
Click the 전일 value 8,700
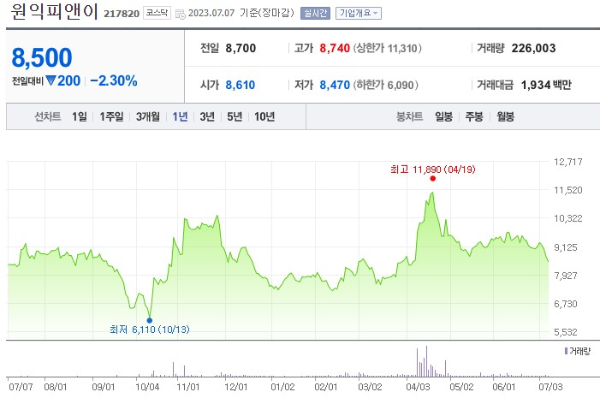click(x=241, y=48)
